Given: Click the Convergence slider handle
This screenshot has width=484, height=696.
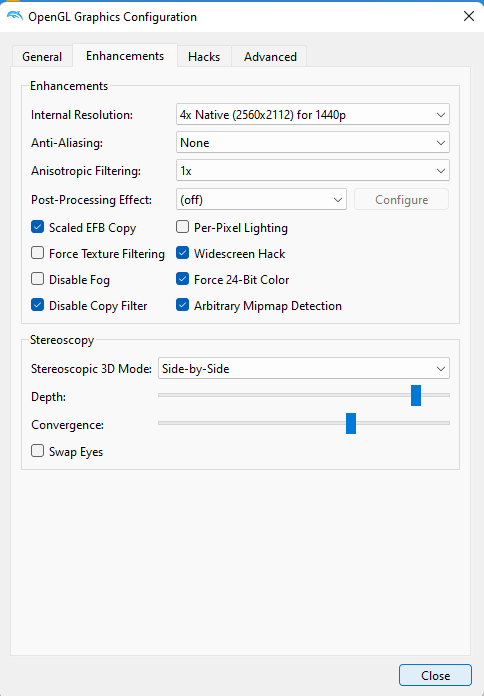Looking at the screenshot, I should point(351,423).
